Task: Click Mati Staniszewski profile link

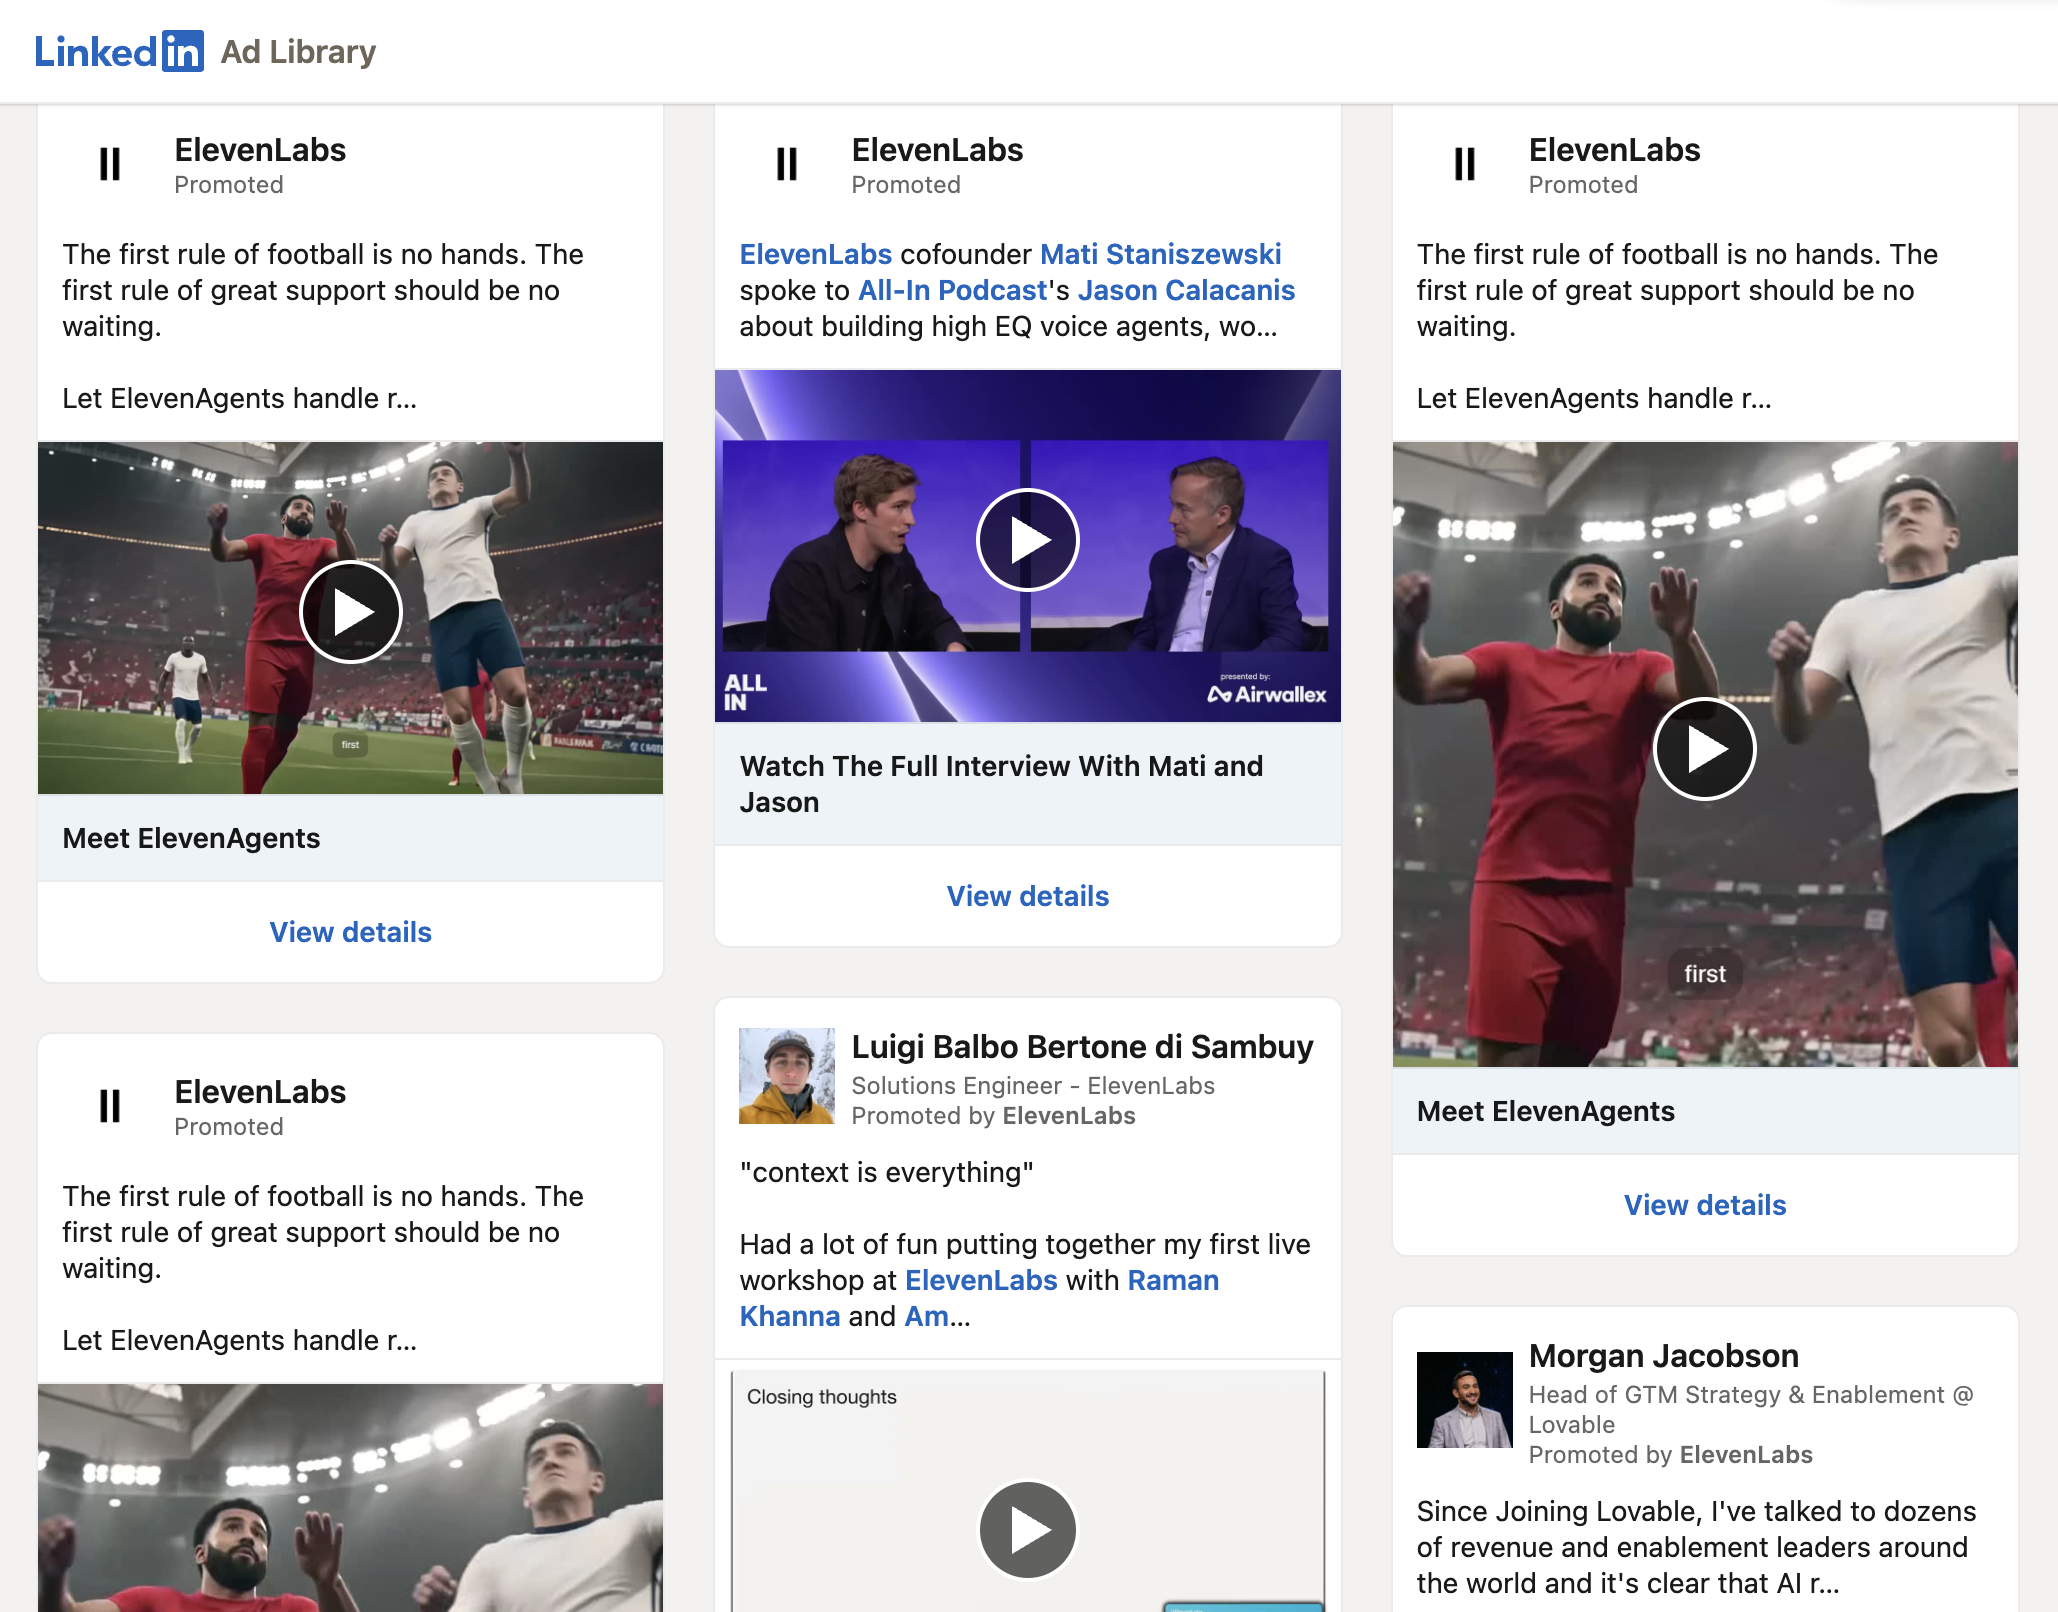Action: pos(1161,254)
